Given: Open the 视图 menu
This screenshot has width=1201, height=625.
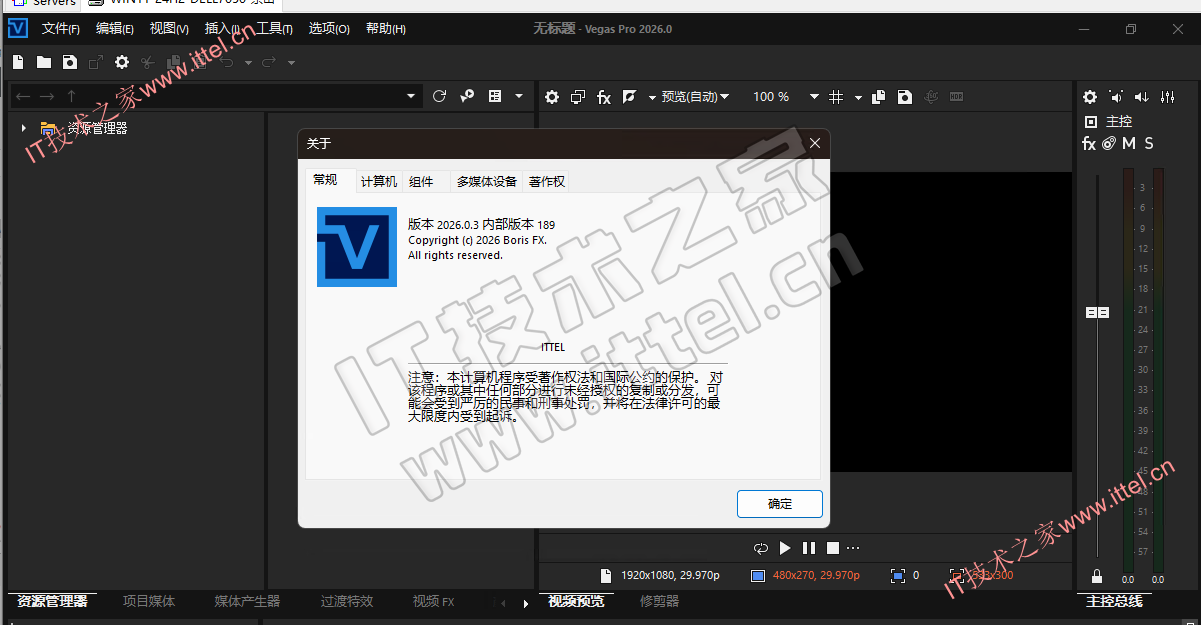Looking at the screenshot, I should pyautogui.click(x=169, y=29).
